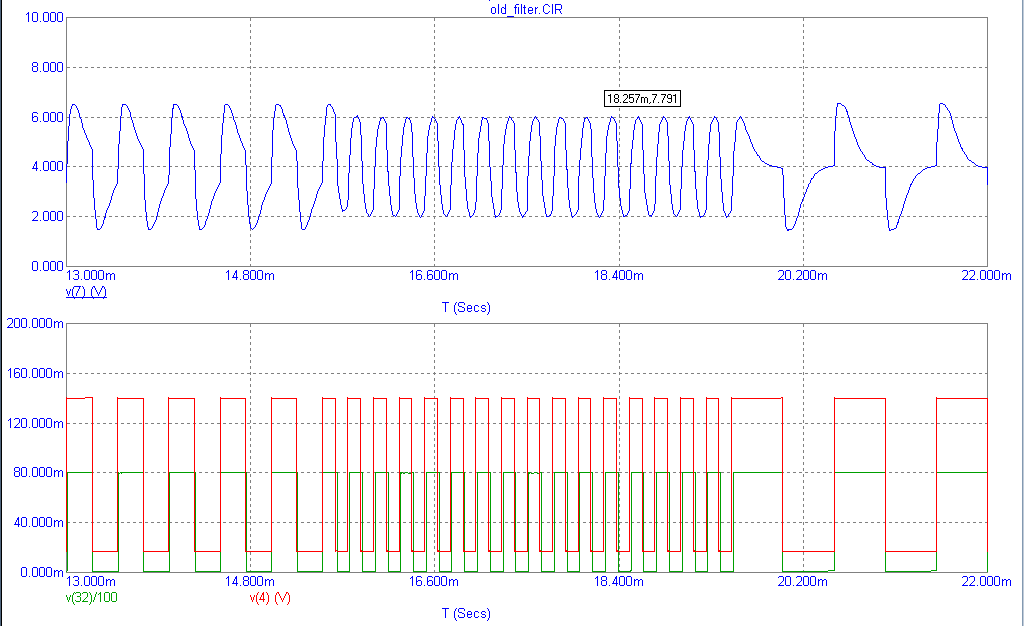Click the 20.200m X-axis tick of lower plot
The image size is (1024, 626).
804,581
